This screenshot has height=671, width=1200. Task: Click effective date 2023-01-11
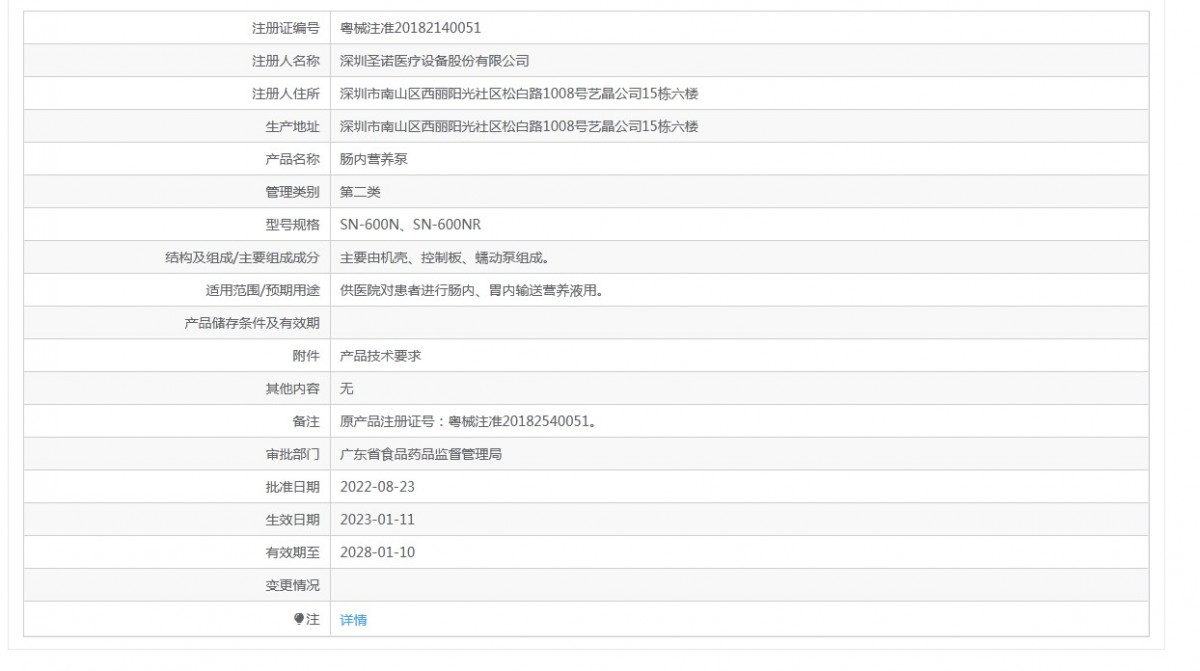pyautogui.click(x=377, y=520)
